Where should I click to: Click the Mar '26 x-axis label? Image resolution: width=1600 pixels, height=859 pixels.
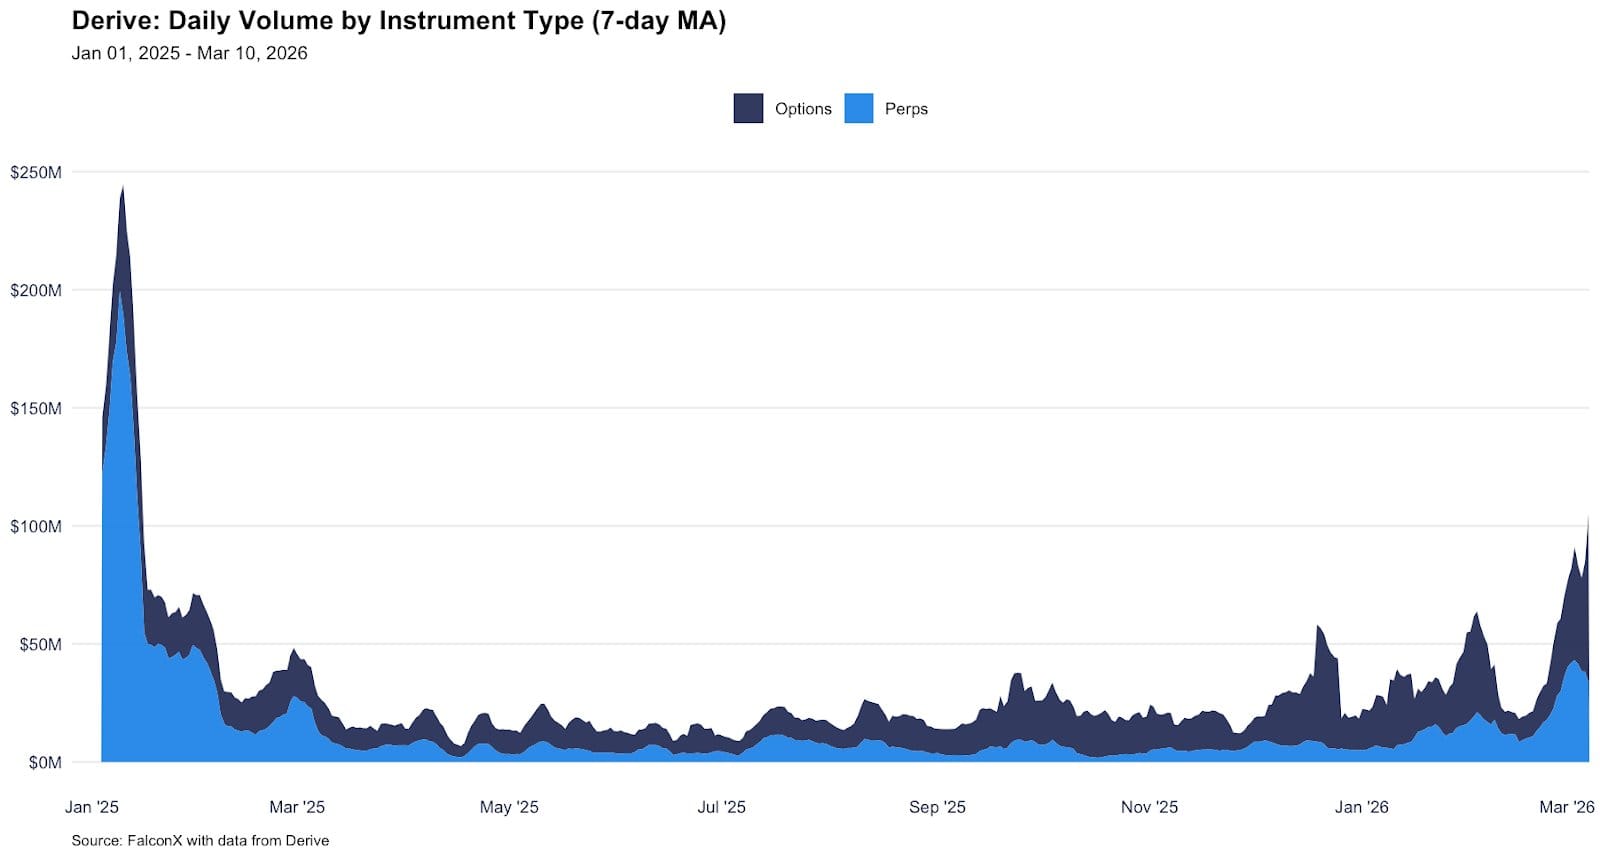pos(1566,807)
